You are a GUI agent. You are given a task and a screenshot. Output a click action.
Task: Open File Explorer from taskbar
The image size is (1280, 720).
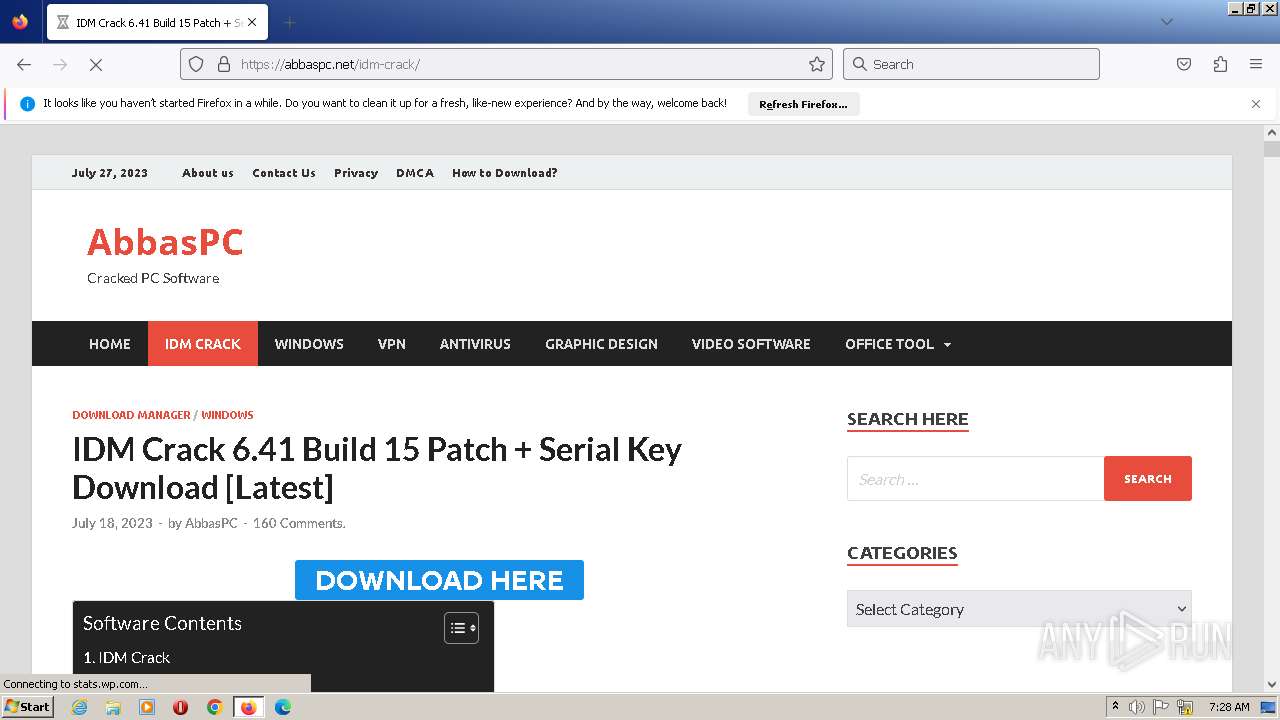coord(113,707)
